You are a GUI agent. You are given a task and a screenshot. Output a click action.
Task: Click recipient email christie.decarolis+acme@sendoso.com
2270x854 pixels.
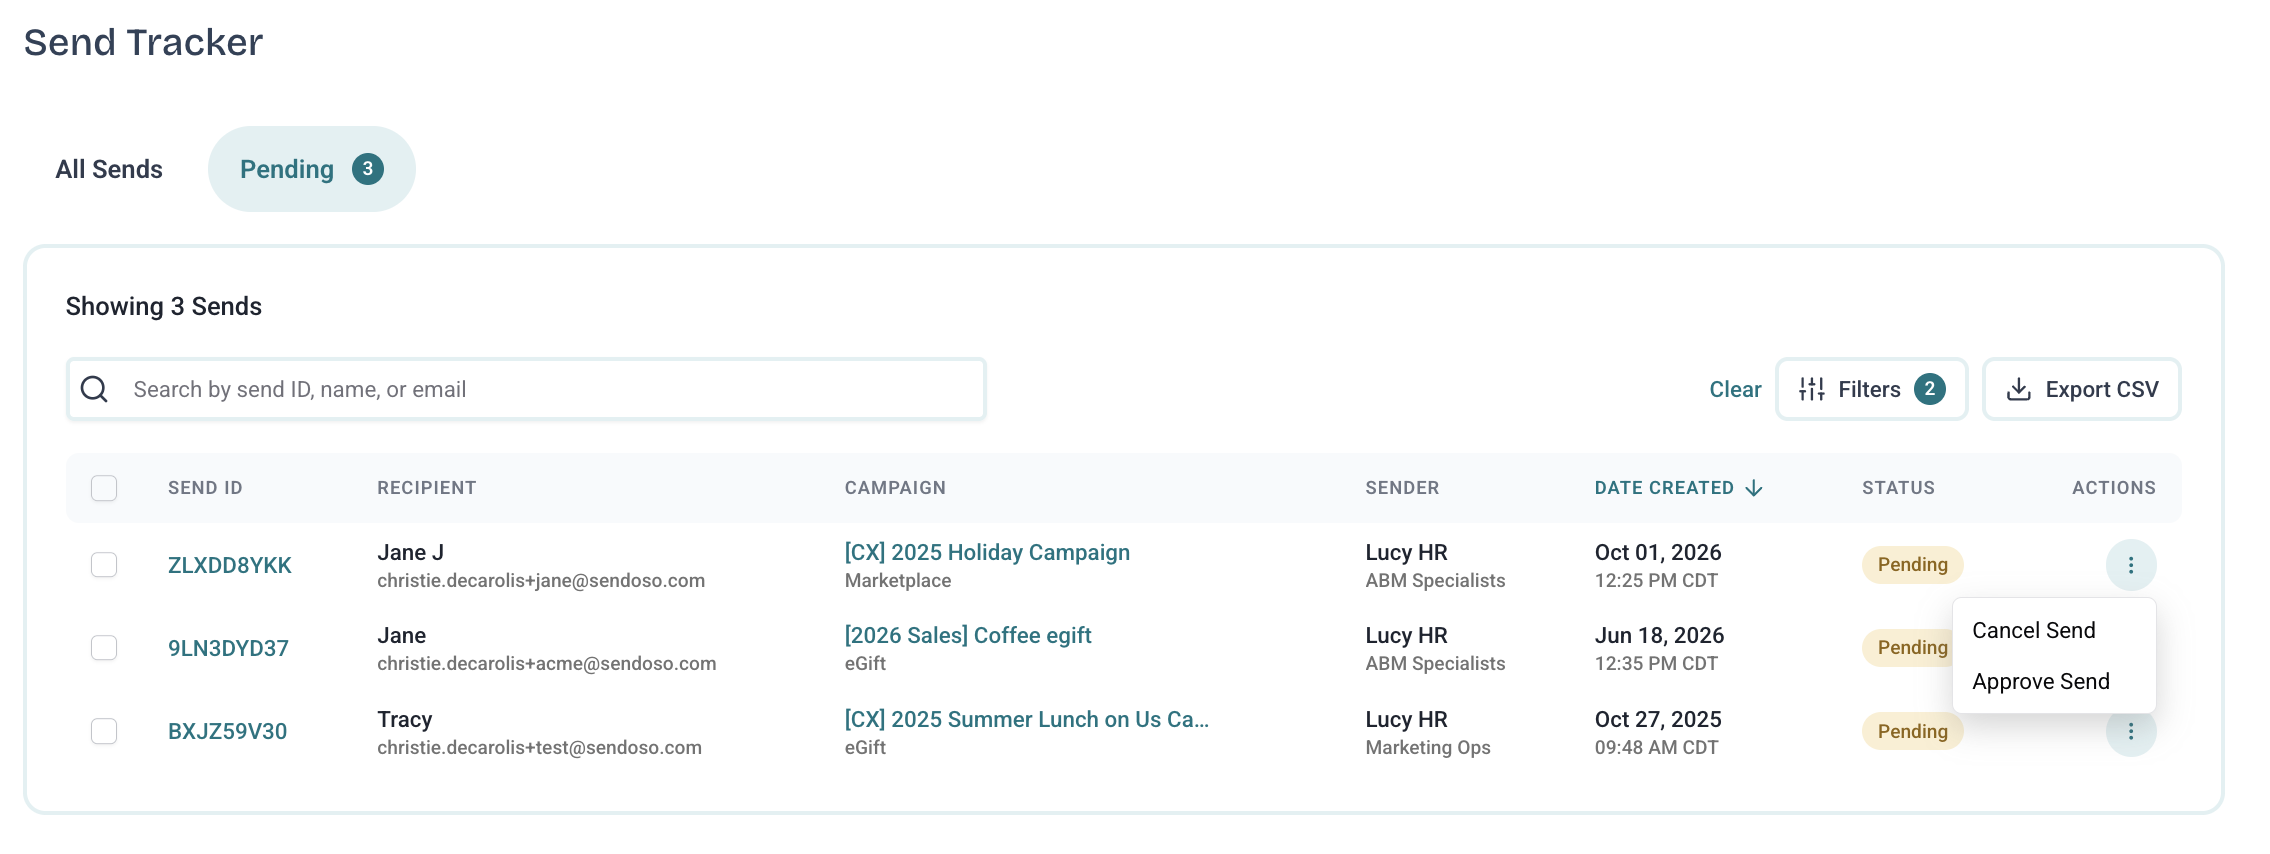(547, 664)
